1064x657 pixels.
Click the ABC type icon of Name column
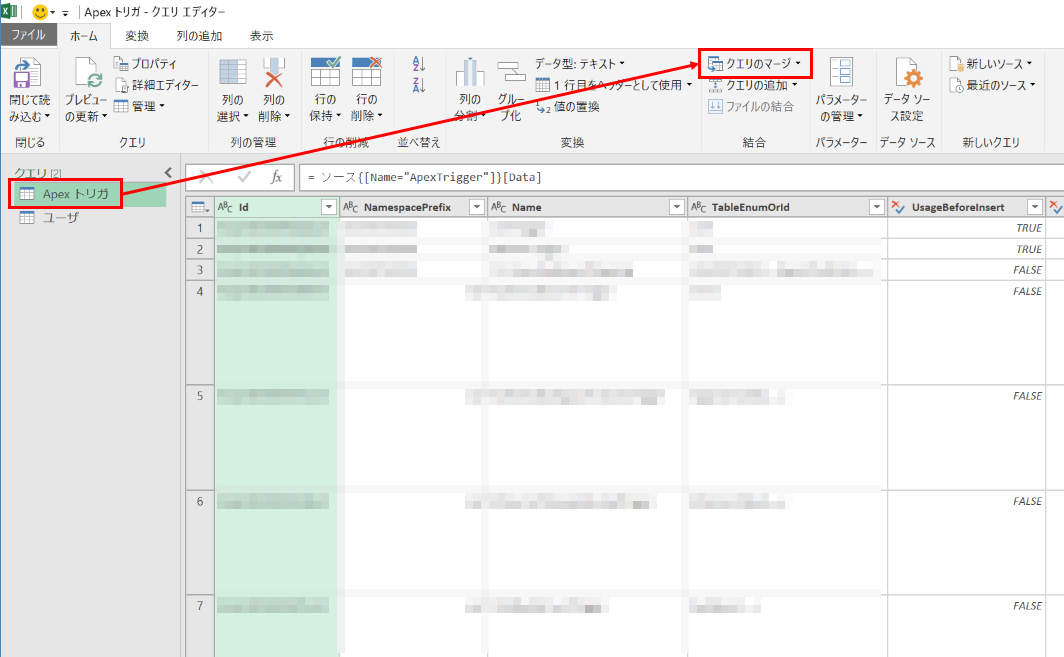pos(499,207)
